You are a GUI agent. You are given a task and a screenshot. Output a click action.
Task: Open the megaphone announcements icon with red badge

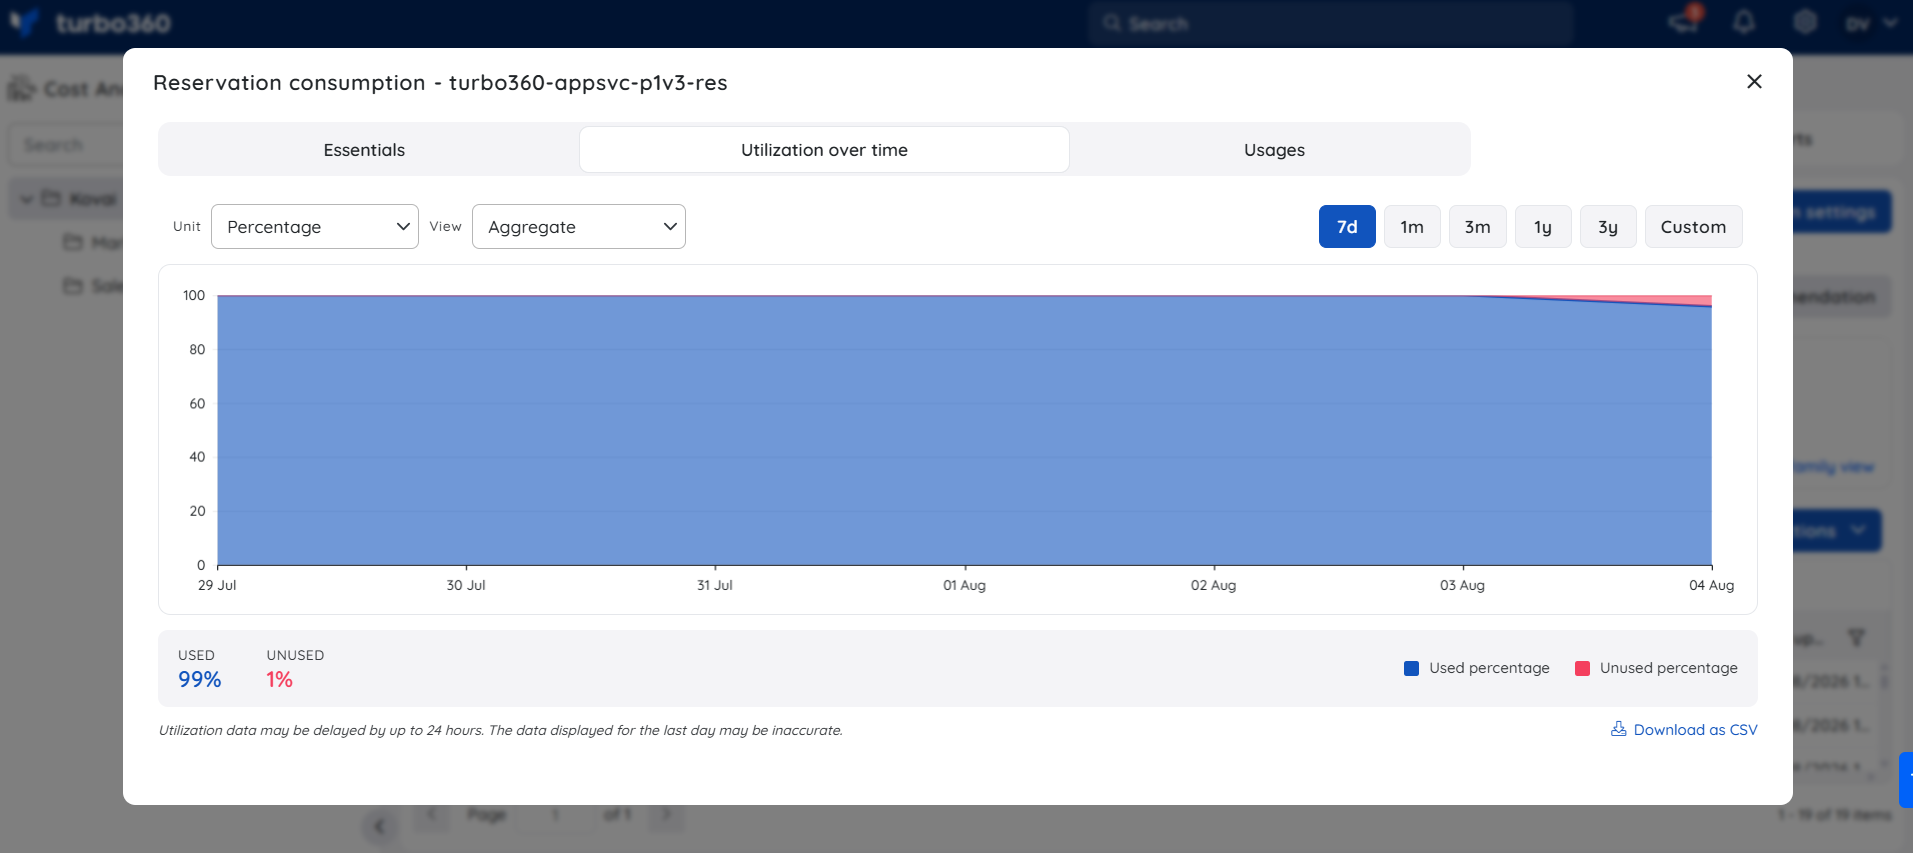[1684, 21]
